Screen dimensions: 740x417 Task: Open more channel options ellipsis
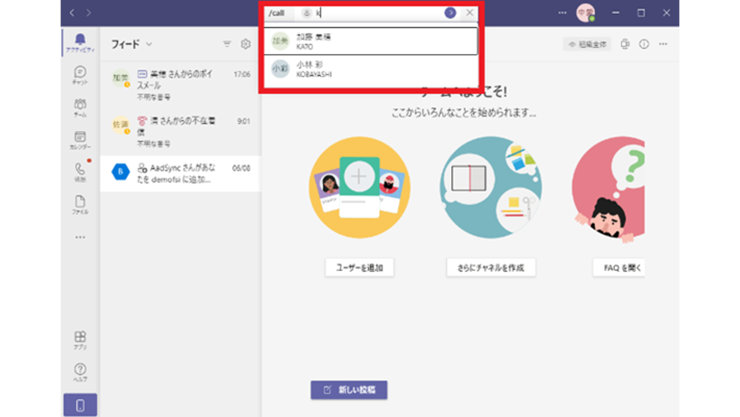click(663, 44)
